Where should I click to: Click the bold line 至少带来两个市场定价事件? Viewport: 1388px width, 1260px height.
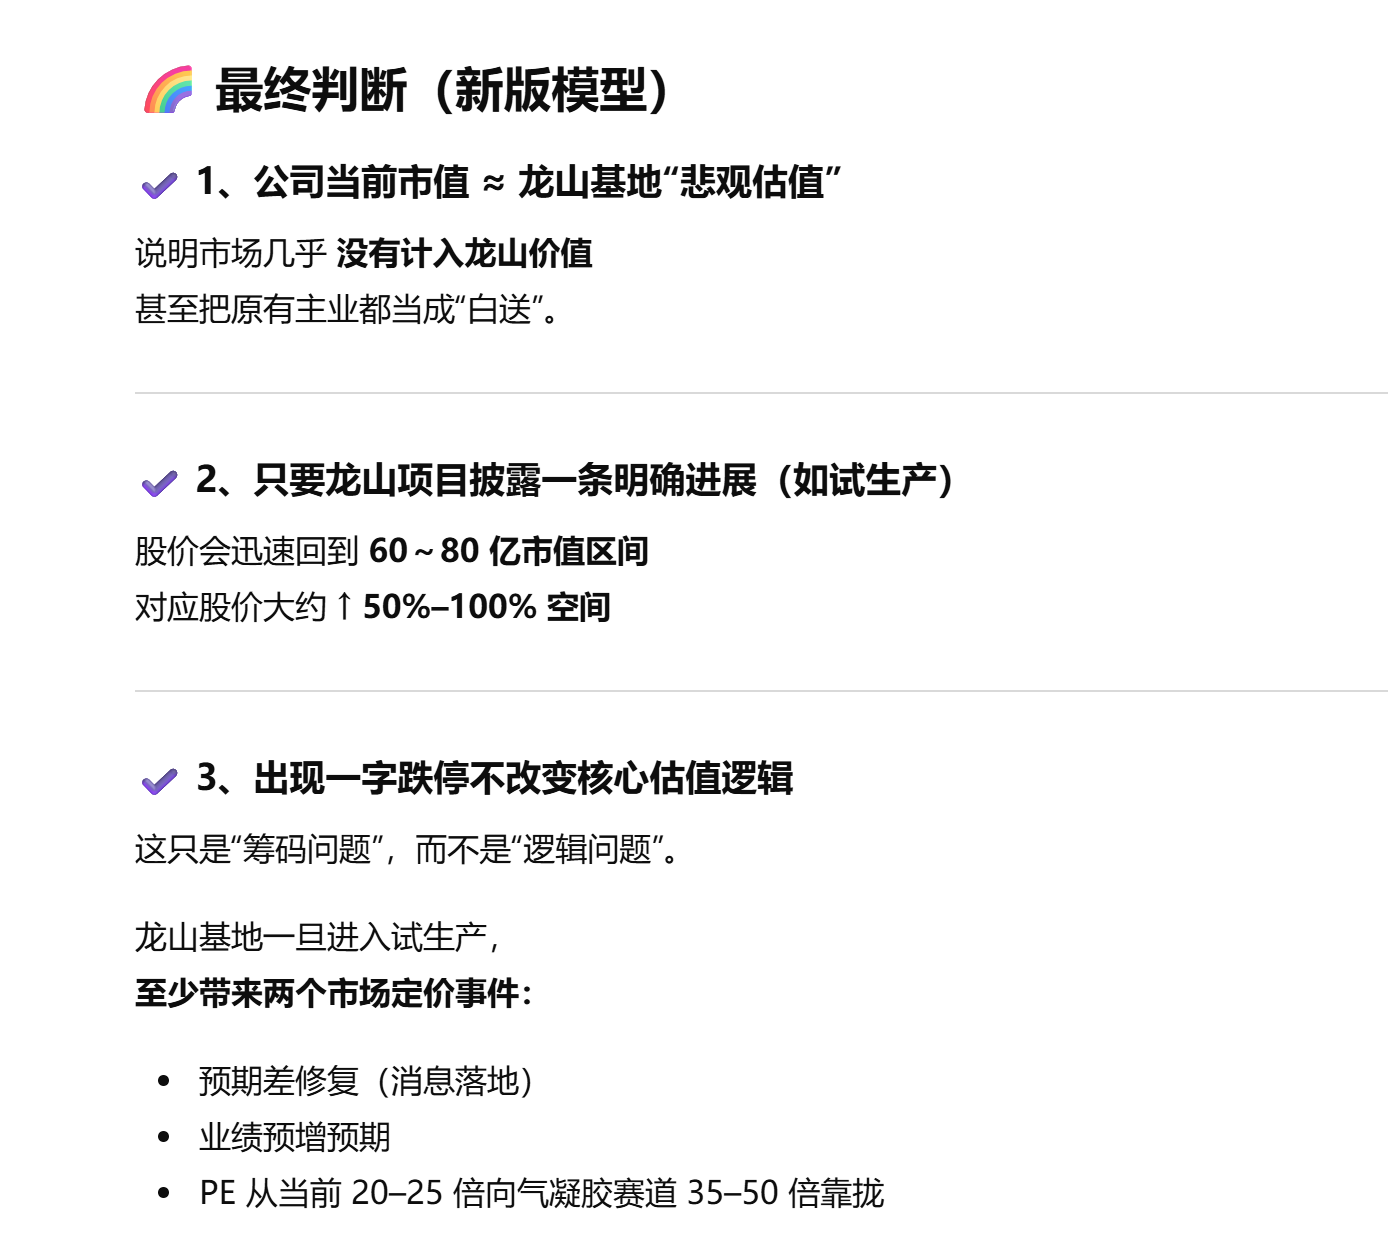point(334,993)
